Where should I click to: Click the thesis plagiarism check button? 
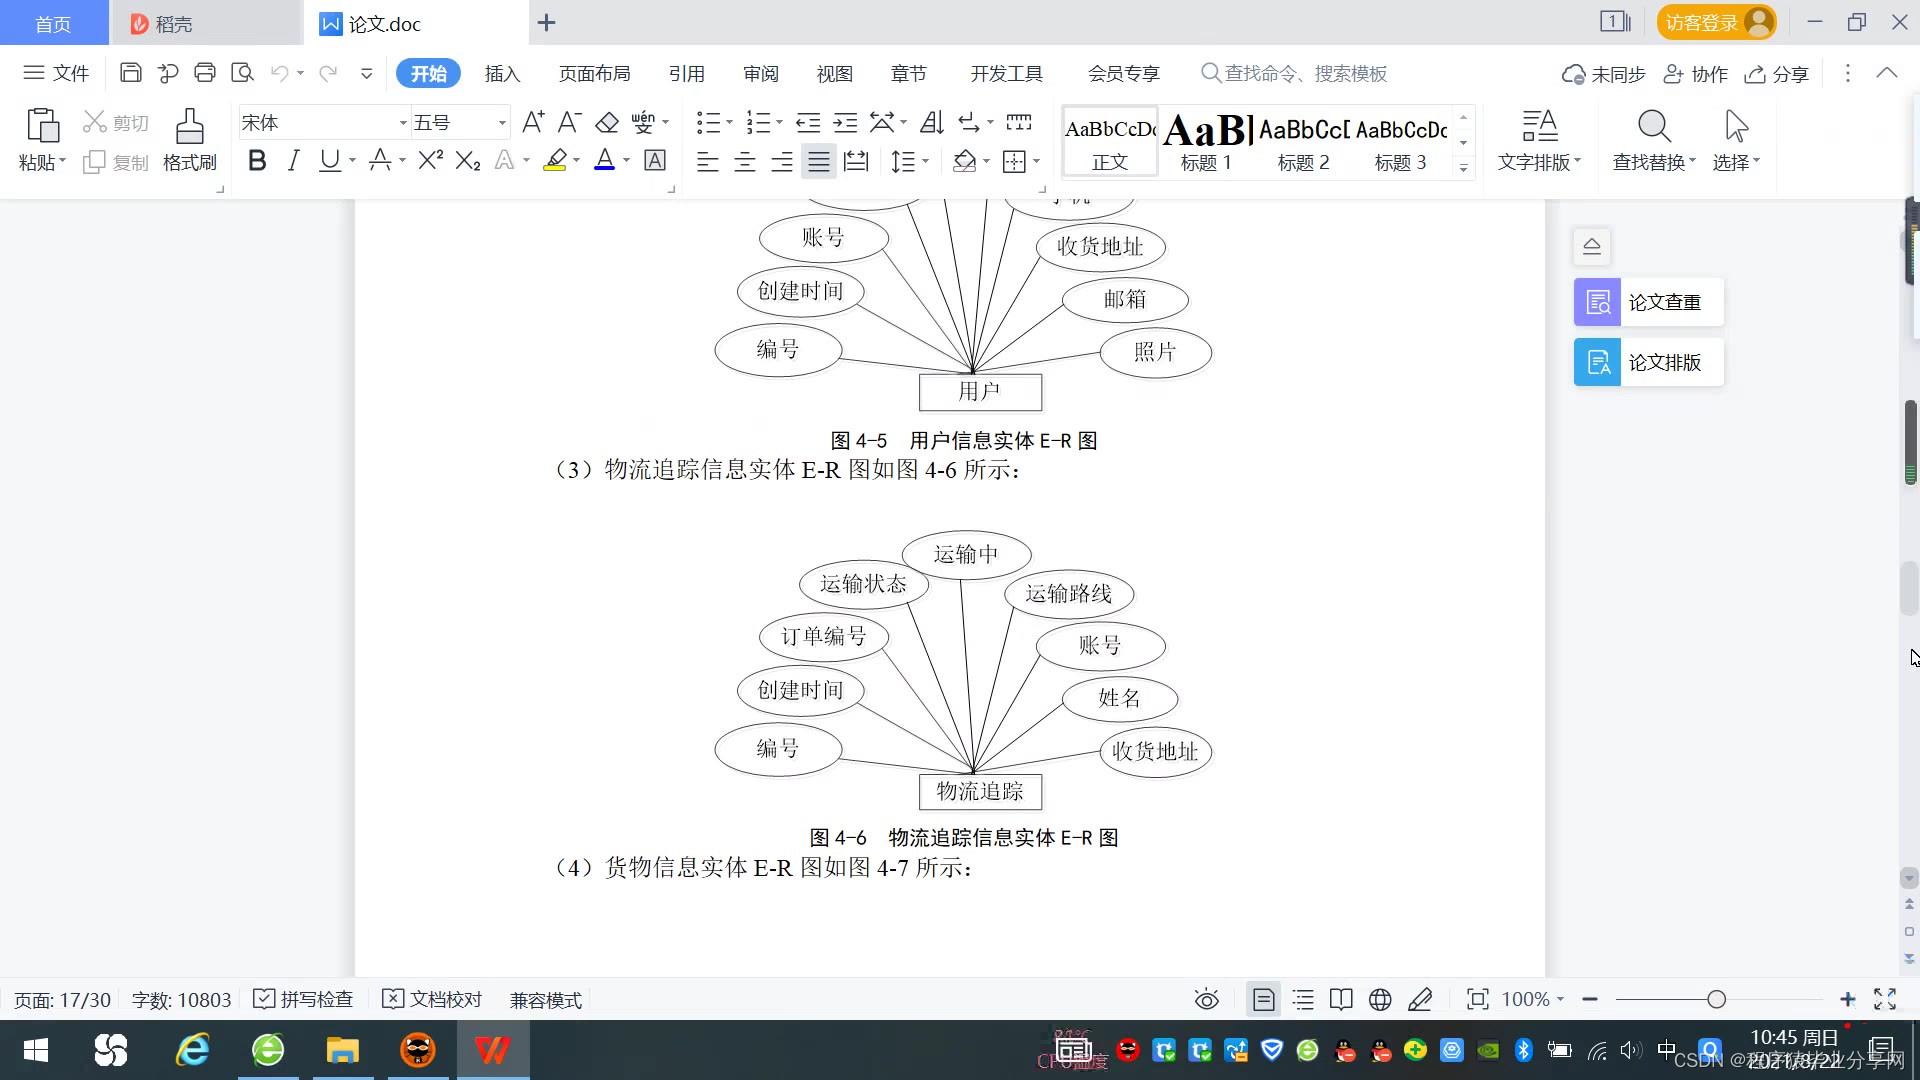(1648, 302)
